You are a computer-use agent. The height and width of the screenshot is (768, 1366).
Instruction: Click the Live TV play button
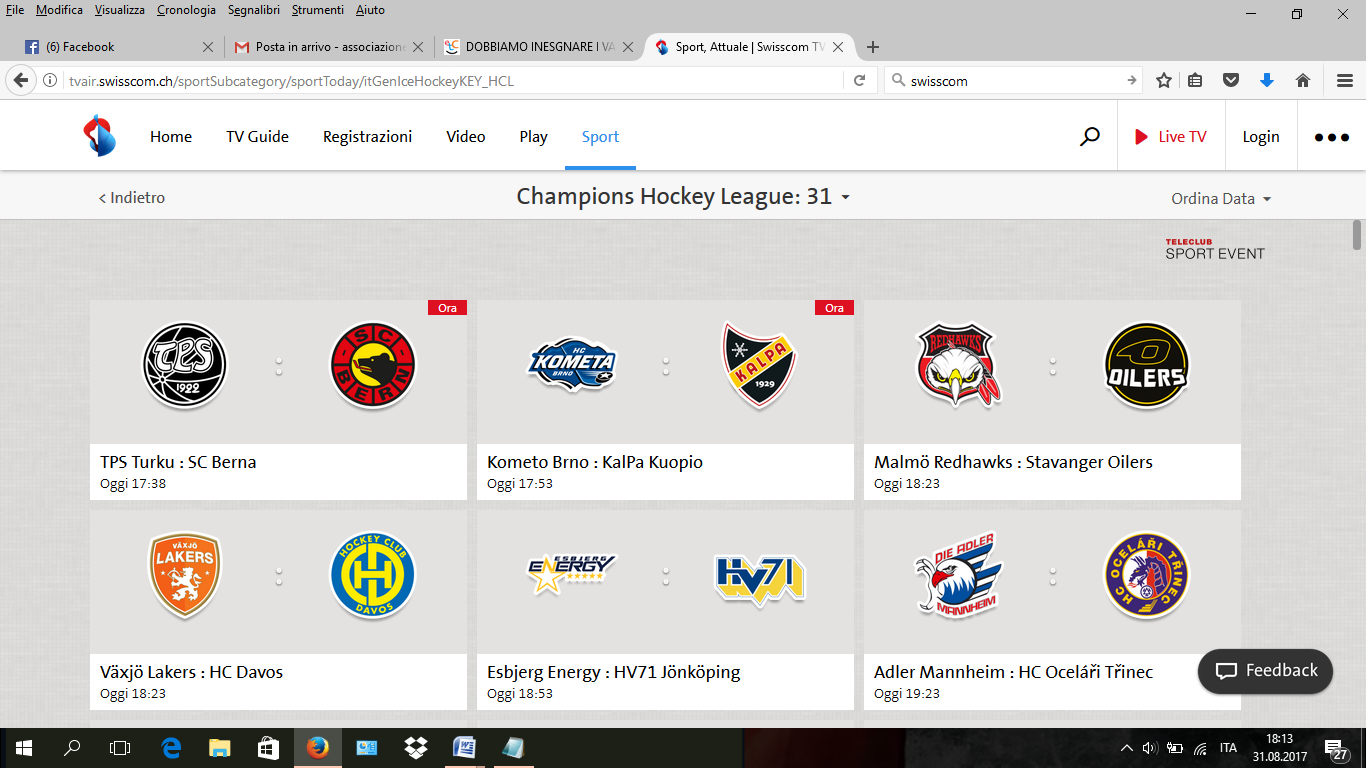click(1170, 137)
